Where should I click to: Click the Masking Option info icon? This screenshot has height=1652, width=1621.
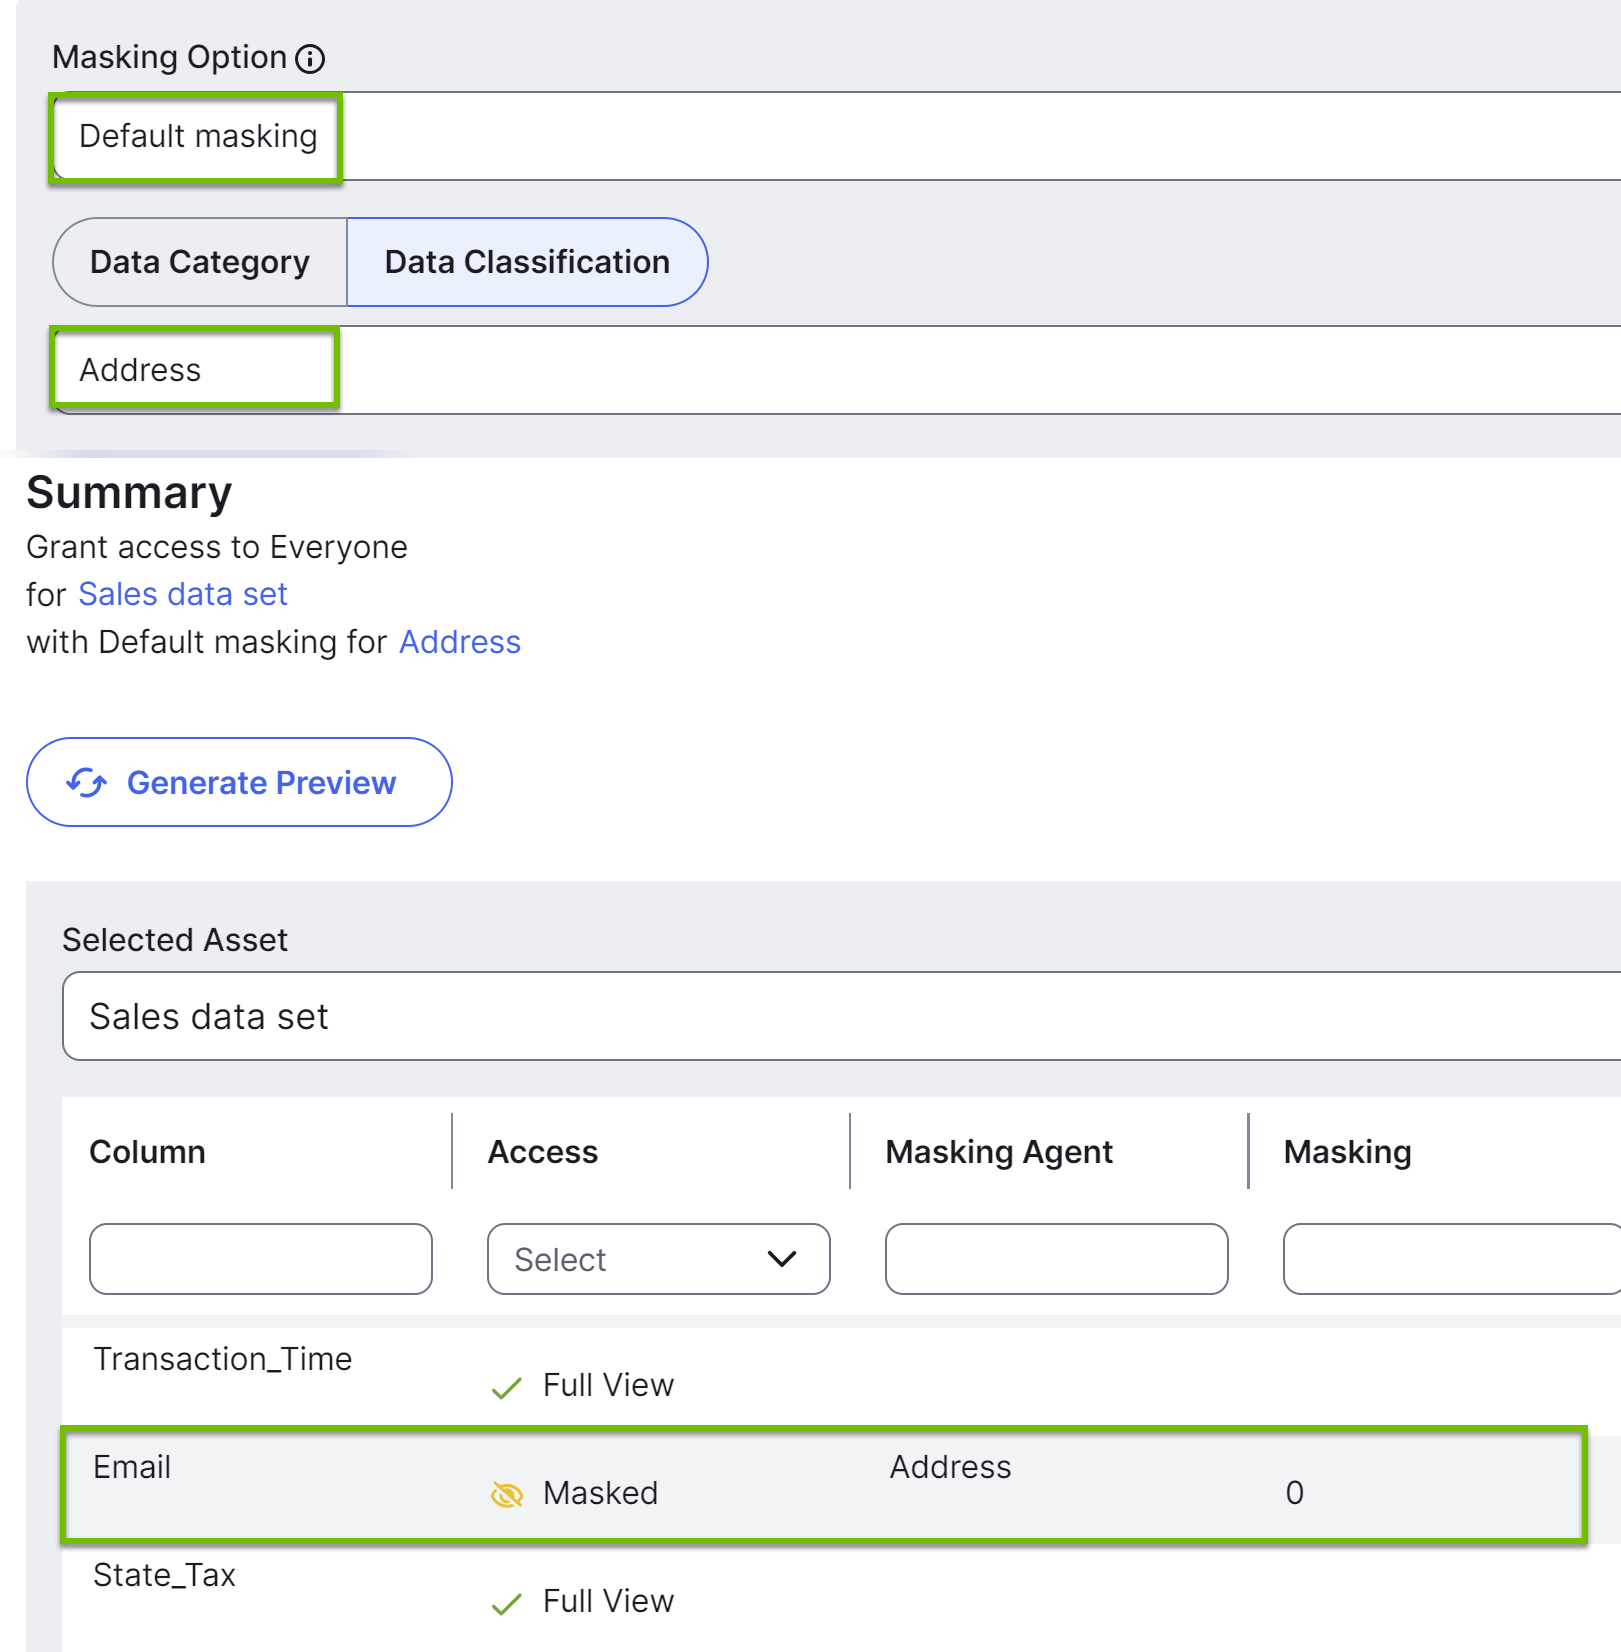click(x=312, y=58)
